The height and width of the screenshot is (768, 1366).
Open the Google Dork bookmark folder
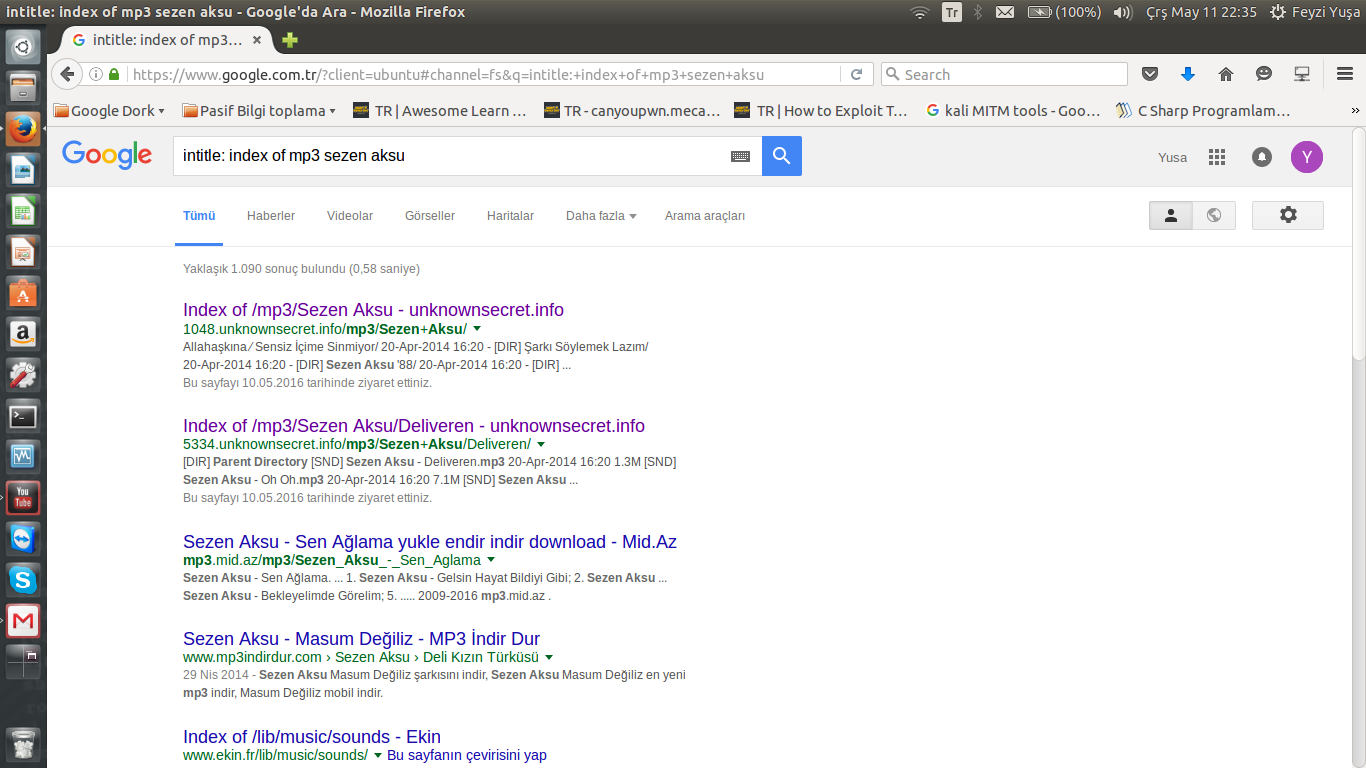click(110, 111)
